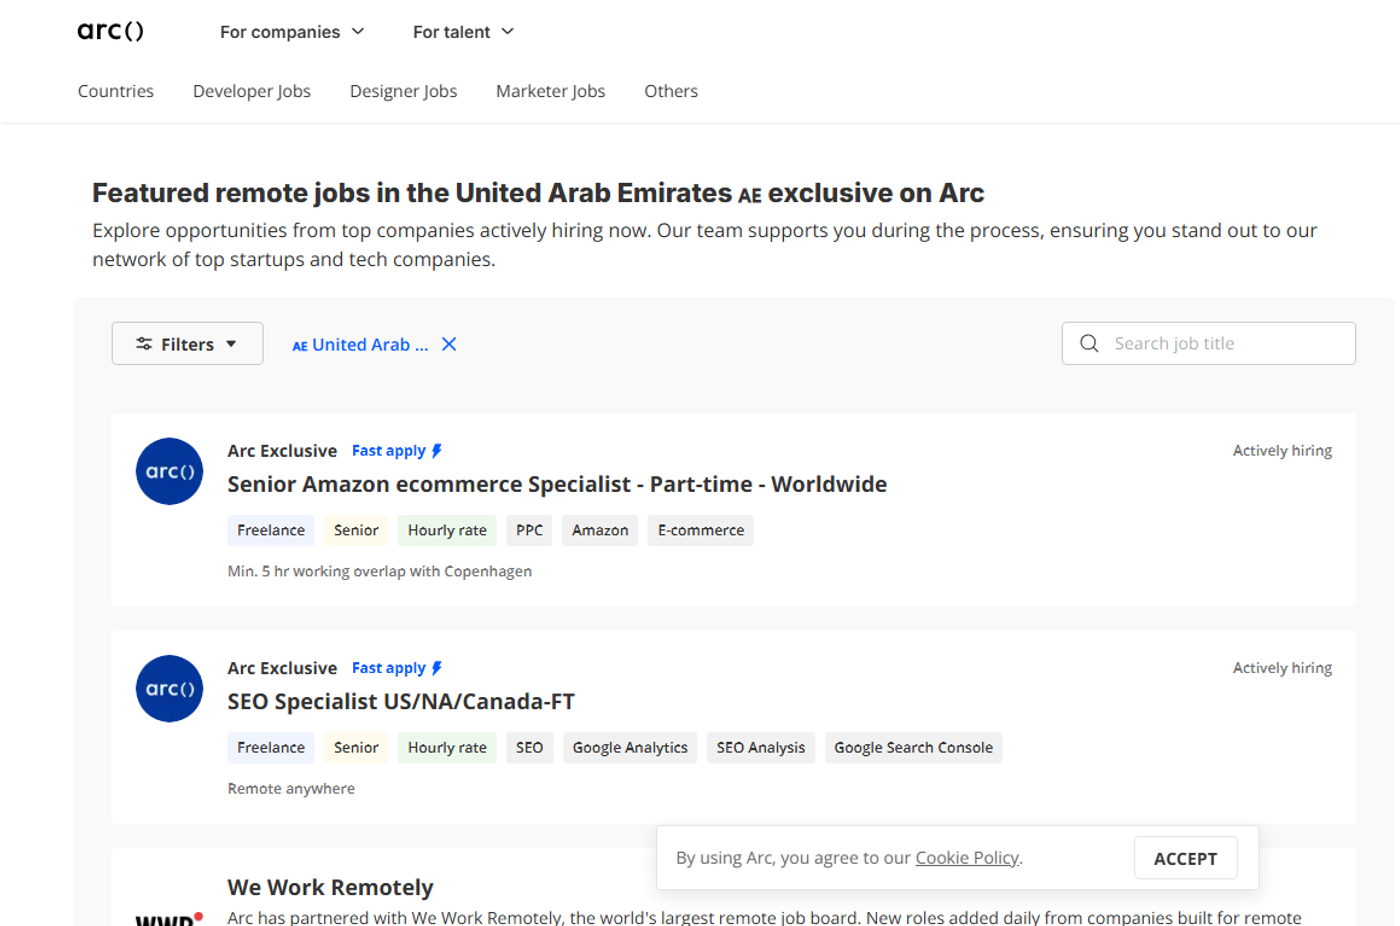The image size is (1400, 926).
Task: Click 'Actively hiring' on Amazon ecommerce job
Action: pyautogui.click(x=1282, y=451)
